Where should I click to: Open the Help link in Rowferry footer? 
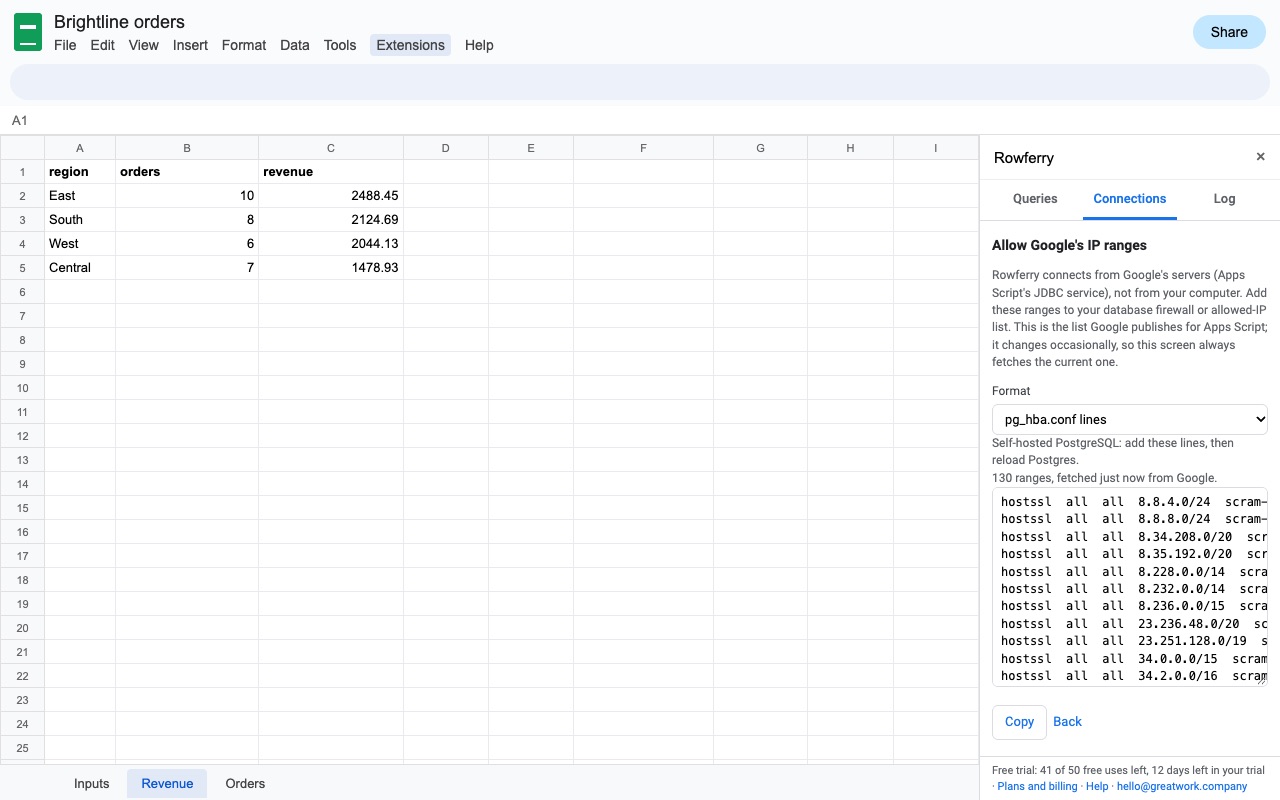point(1097,787)
